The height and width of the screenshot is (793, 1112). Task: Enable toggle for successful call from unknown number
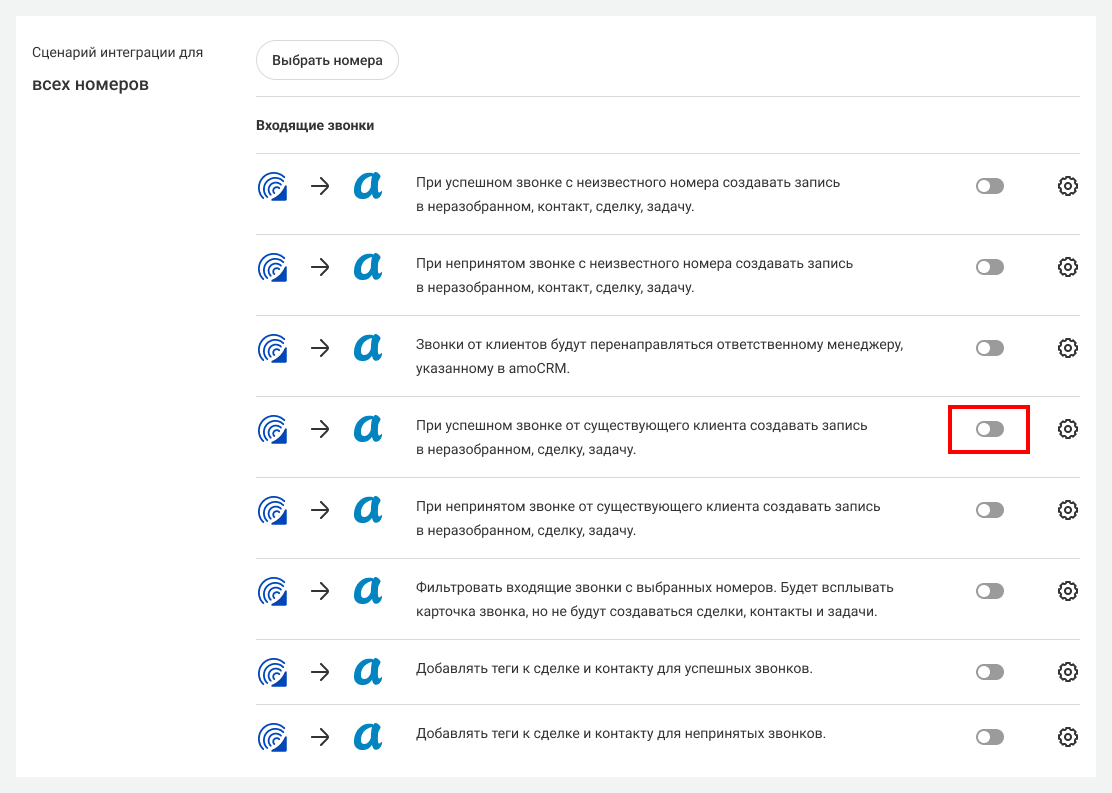(x=989, y=186)
